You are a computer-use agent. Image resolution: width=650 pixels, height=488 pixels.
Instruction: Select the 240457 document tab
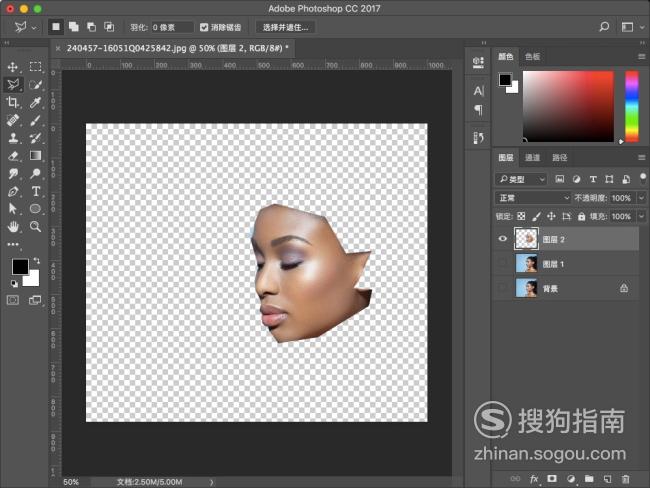point(175,48)
